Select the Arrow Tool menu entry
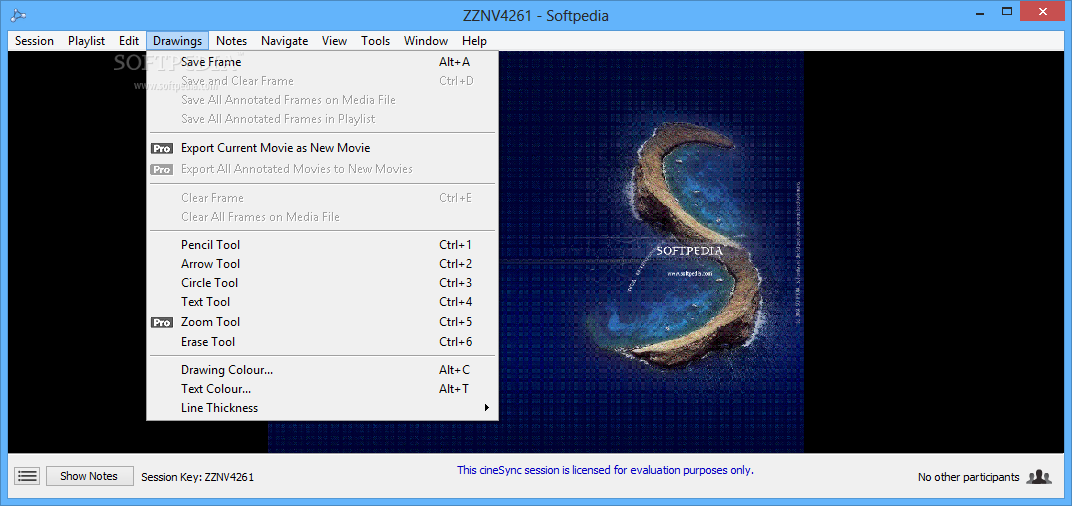This screenshot has height=506, width=1072. (x=323, y=264)
